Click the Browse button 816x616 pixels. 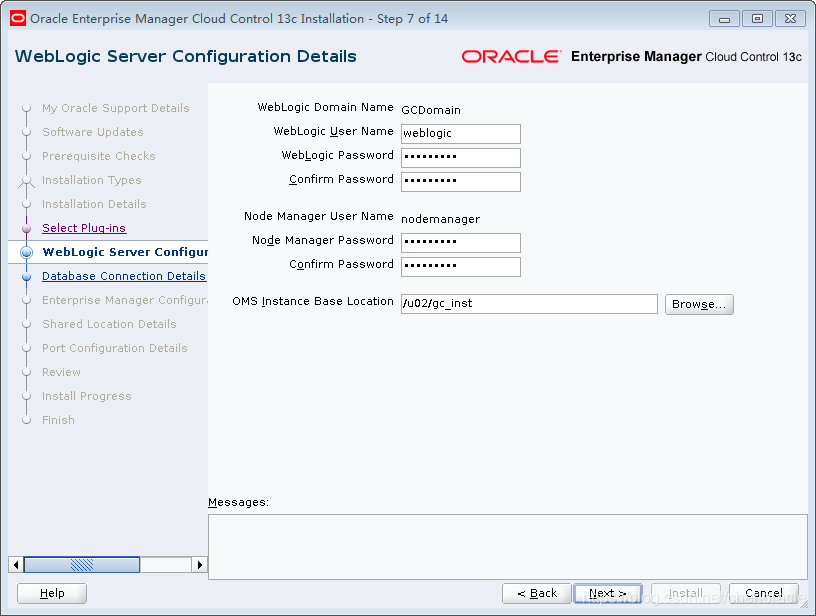coord(699,304)
